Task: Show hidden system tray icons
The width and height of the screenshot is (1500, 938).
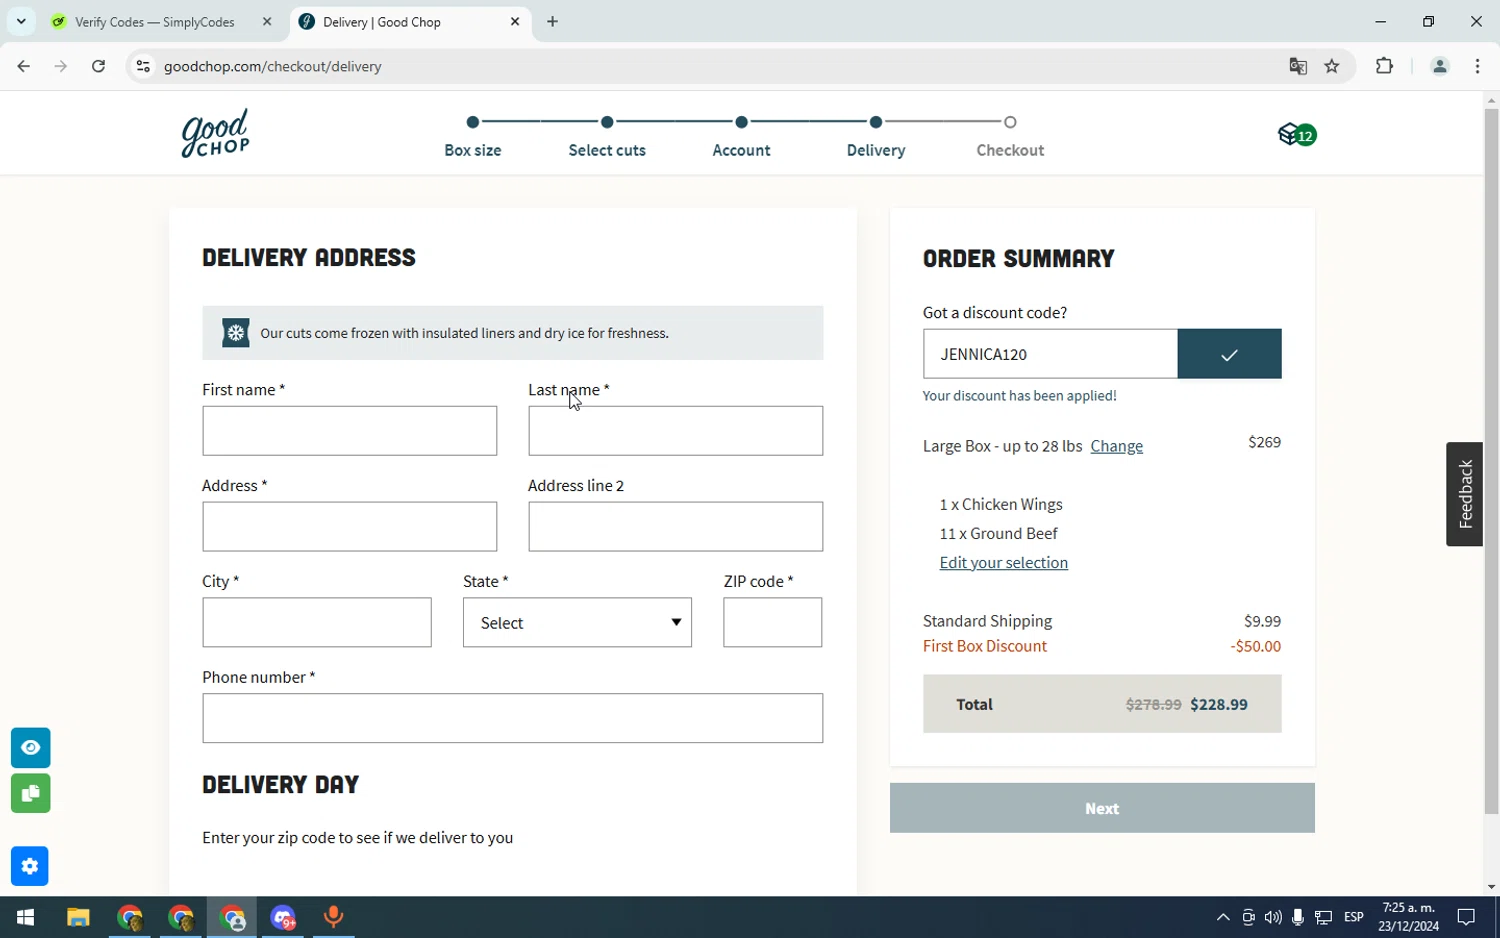Action: click(1222, 917)
